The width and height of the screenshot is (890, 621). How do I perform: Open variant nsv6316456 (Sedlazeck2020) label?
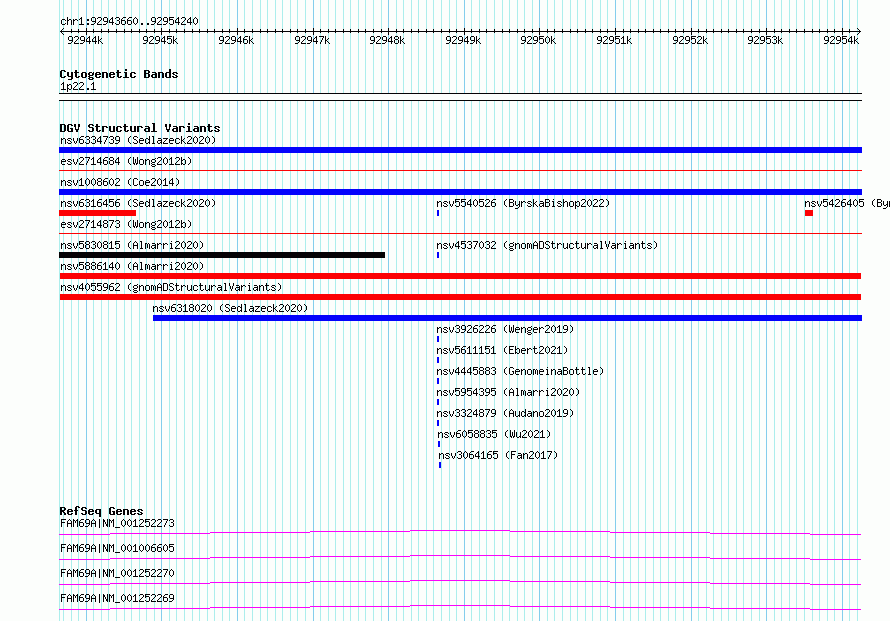[138, 203]
